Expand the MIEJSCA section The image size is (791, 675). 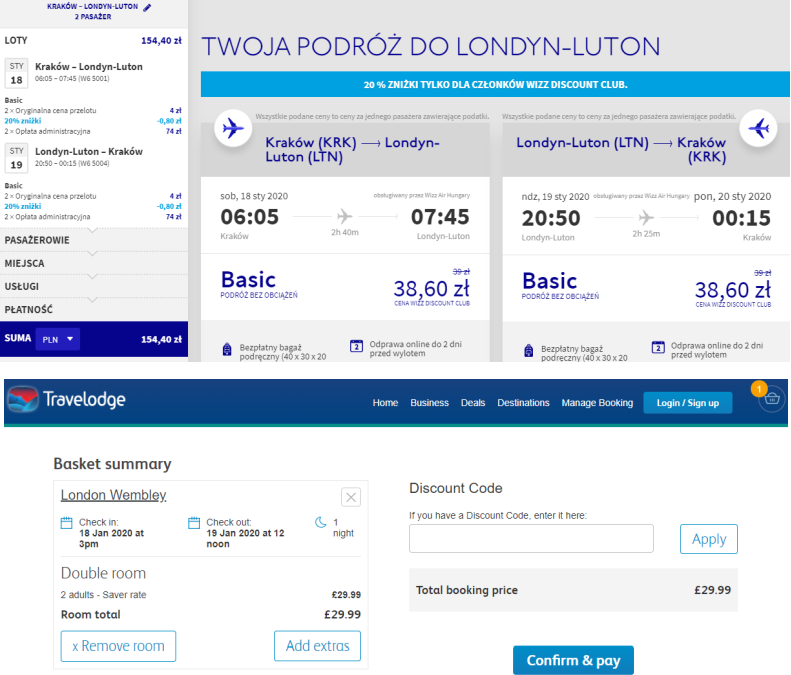94,263
